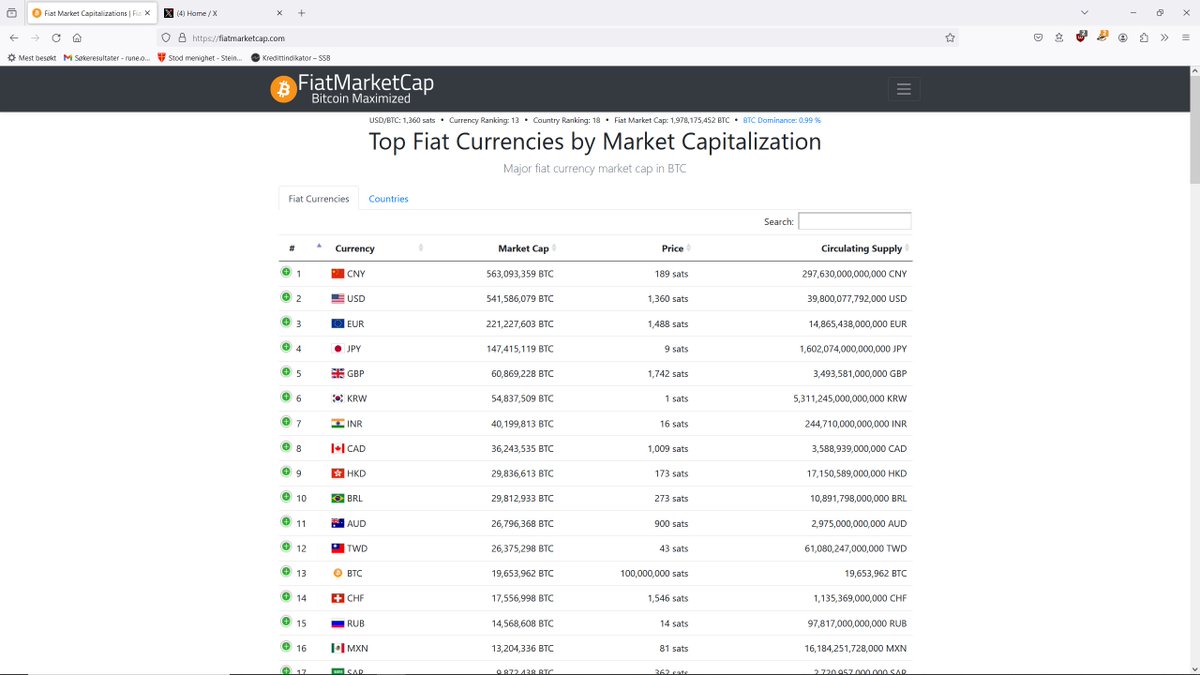
Task: Open the hamburger navigation menu on site
Action: pos(904,89)
